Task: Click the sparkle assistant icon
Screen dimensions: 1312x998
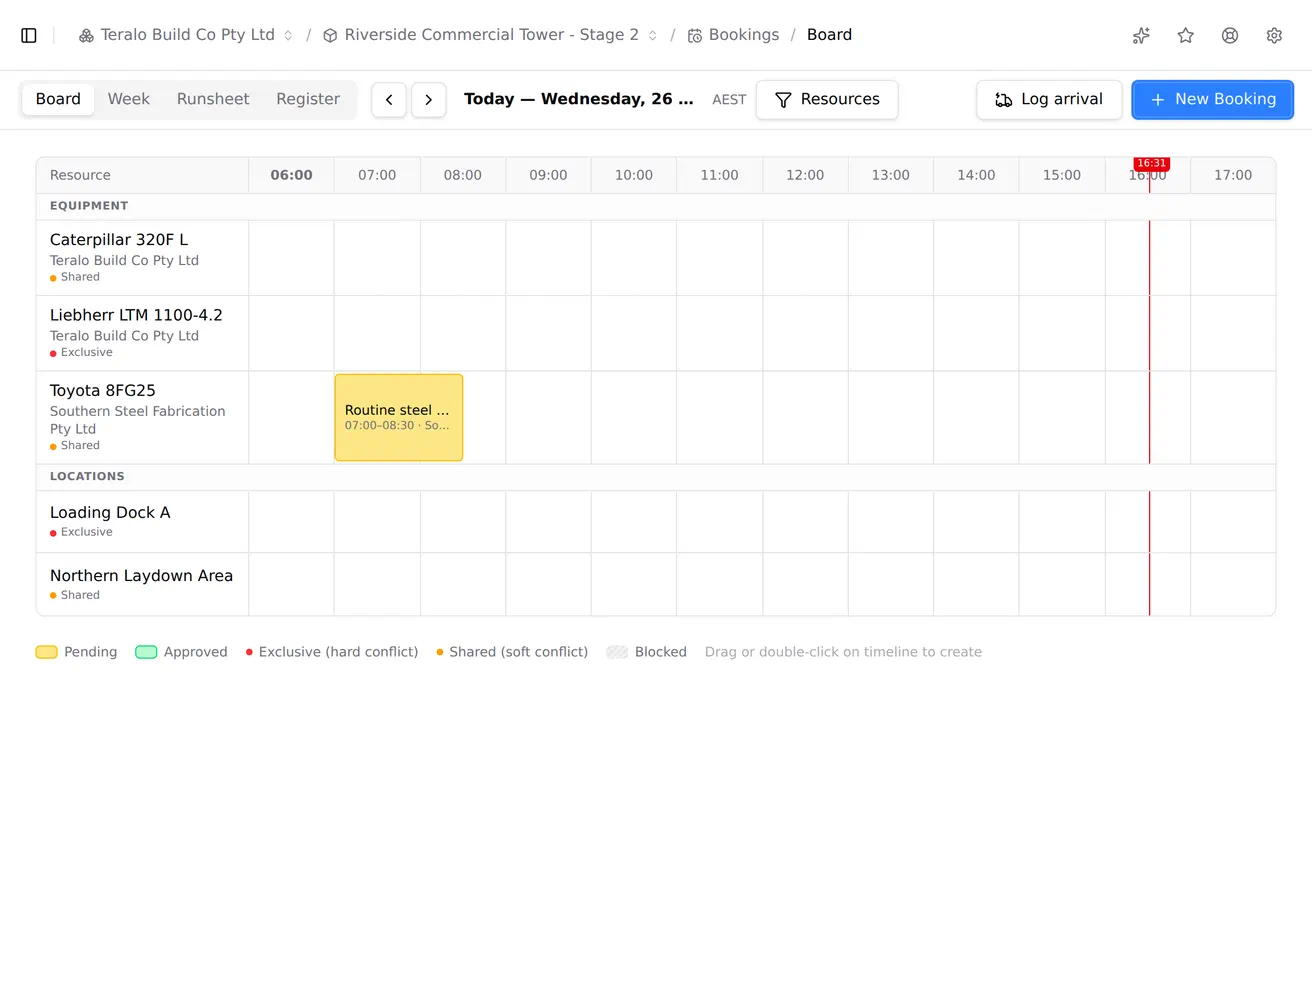Action: (x=1141, y=35)
